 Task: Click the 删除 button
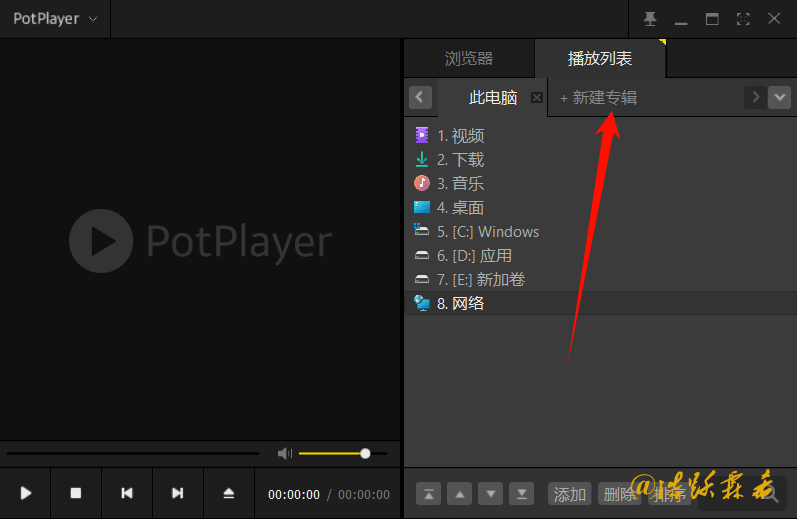(620, 494)
